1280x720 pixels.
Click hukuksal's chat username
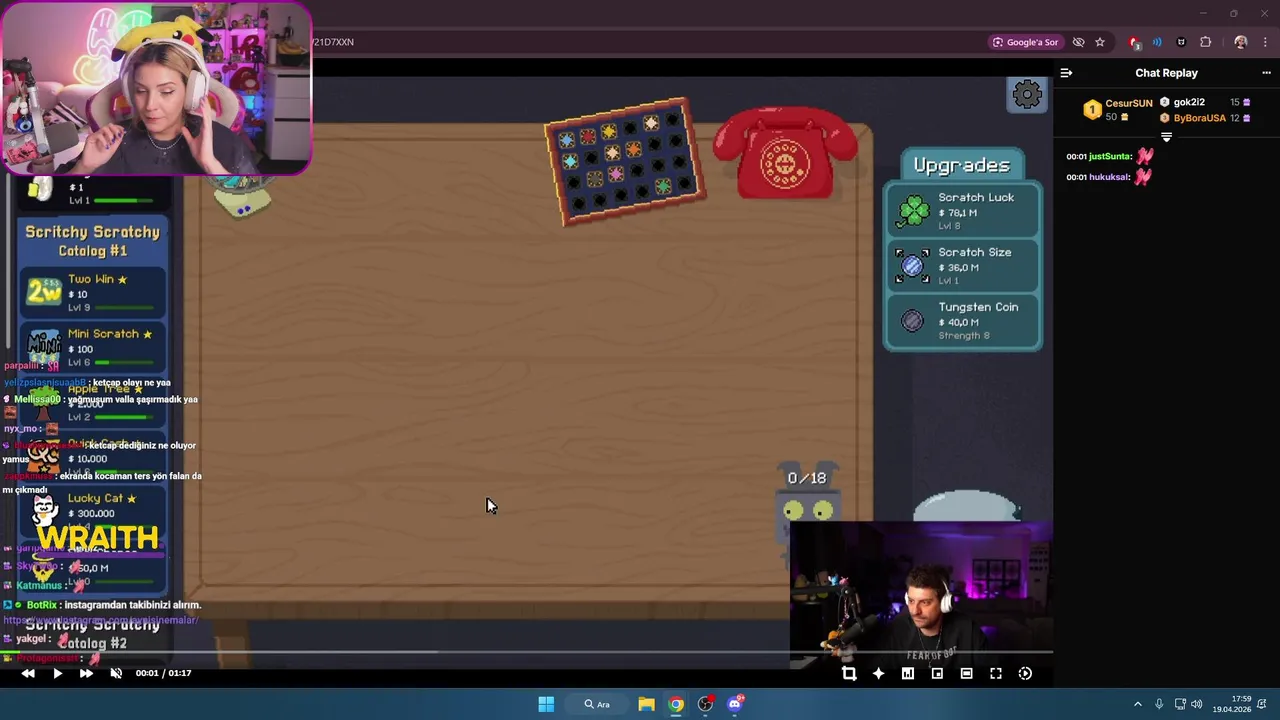pyautogui.click(x=1110, y=177)
